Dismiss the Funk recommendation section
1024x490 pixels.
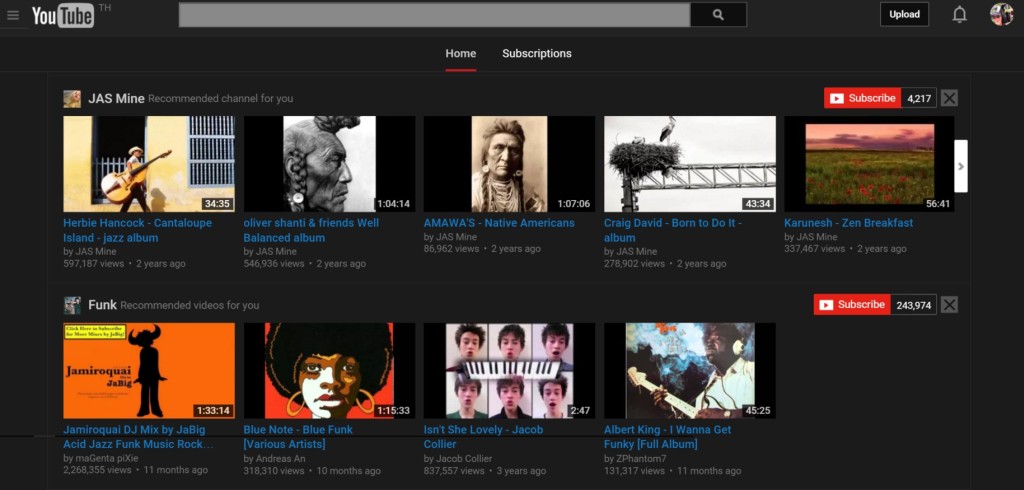pos(950,304)
